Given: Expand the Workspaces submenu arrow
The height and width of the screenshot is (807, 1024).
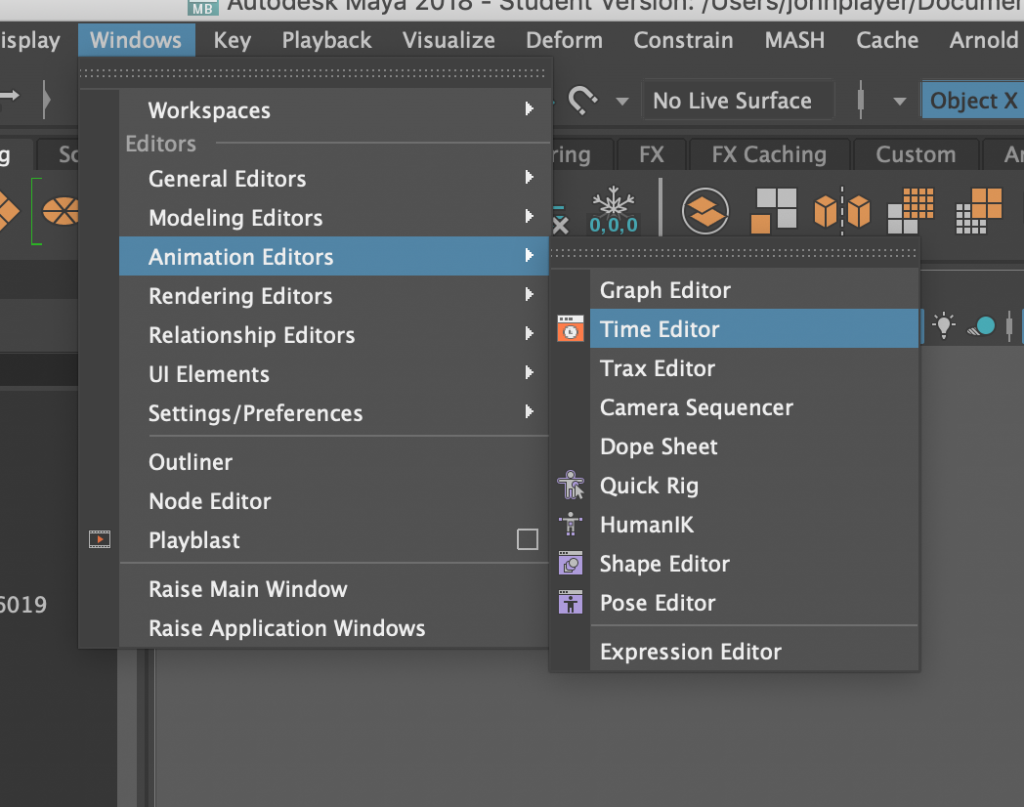Looking at the screenshot, I should pos(530,110).
